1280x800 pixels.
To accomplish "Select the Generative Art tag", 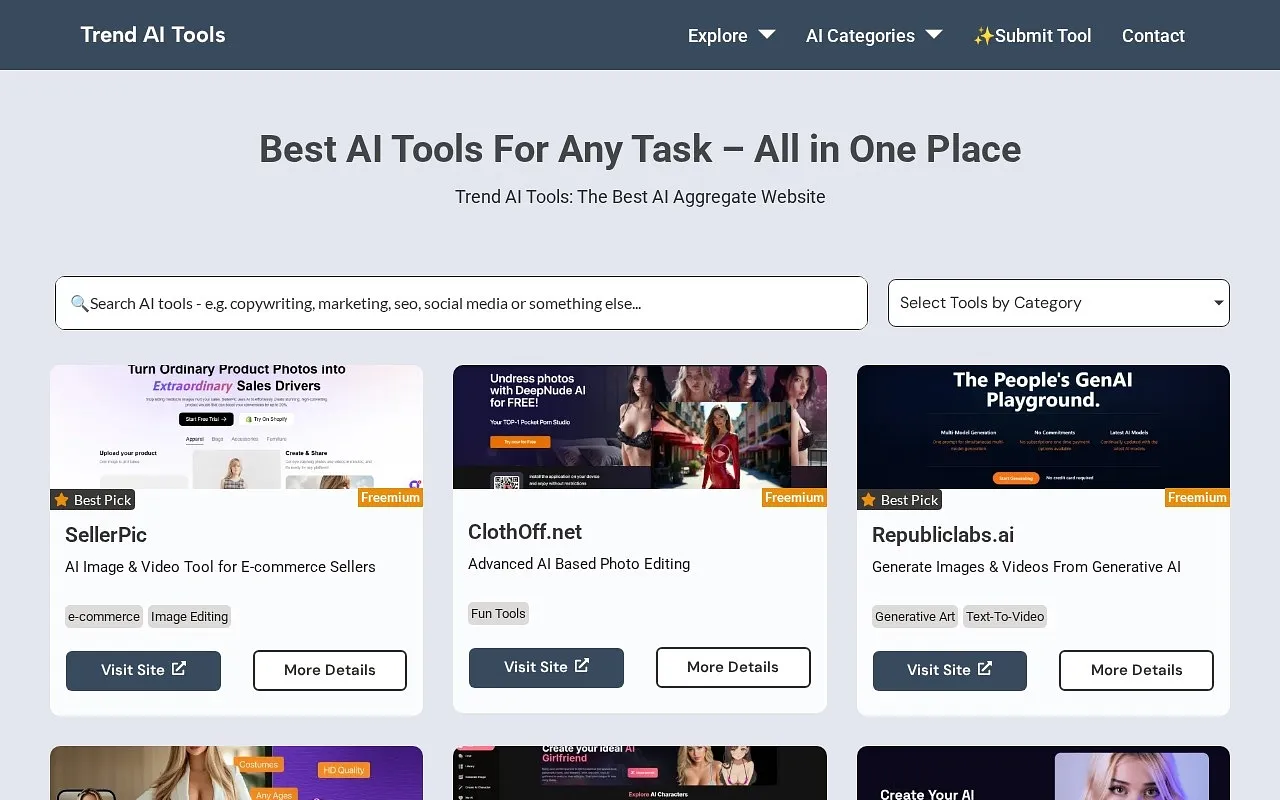I will (x=915, y=616).
